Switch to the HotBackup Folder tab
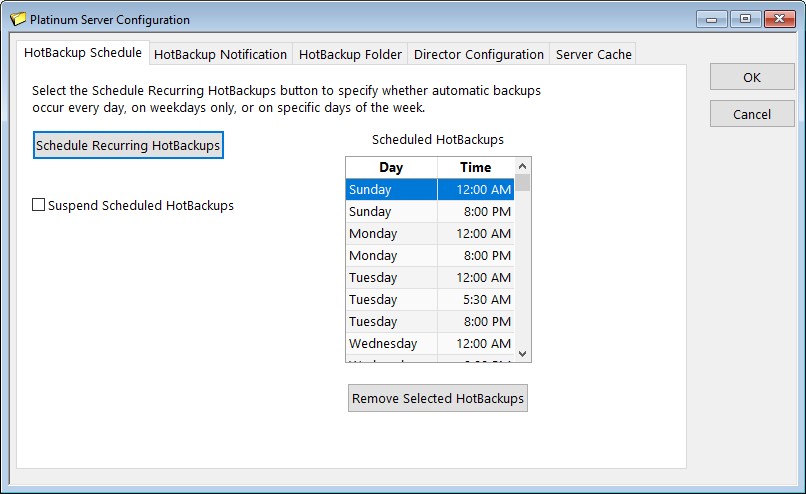Screen dimensions: 806x494 (x=350, y=54)
